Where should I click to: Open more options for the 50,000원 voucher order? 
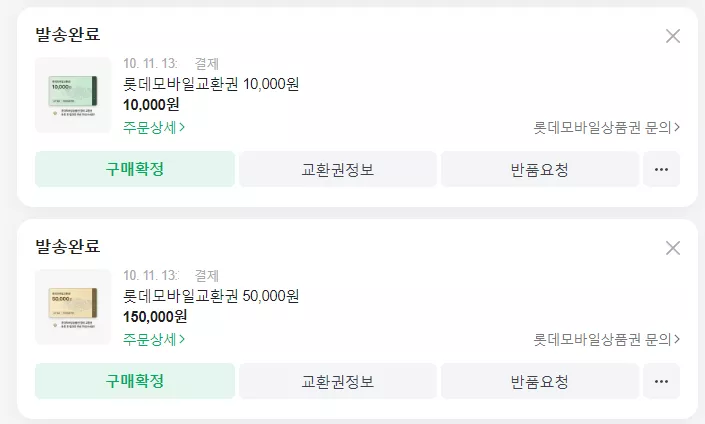pos(661,381)
